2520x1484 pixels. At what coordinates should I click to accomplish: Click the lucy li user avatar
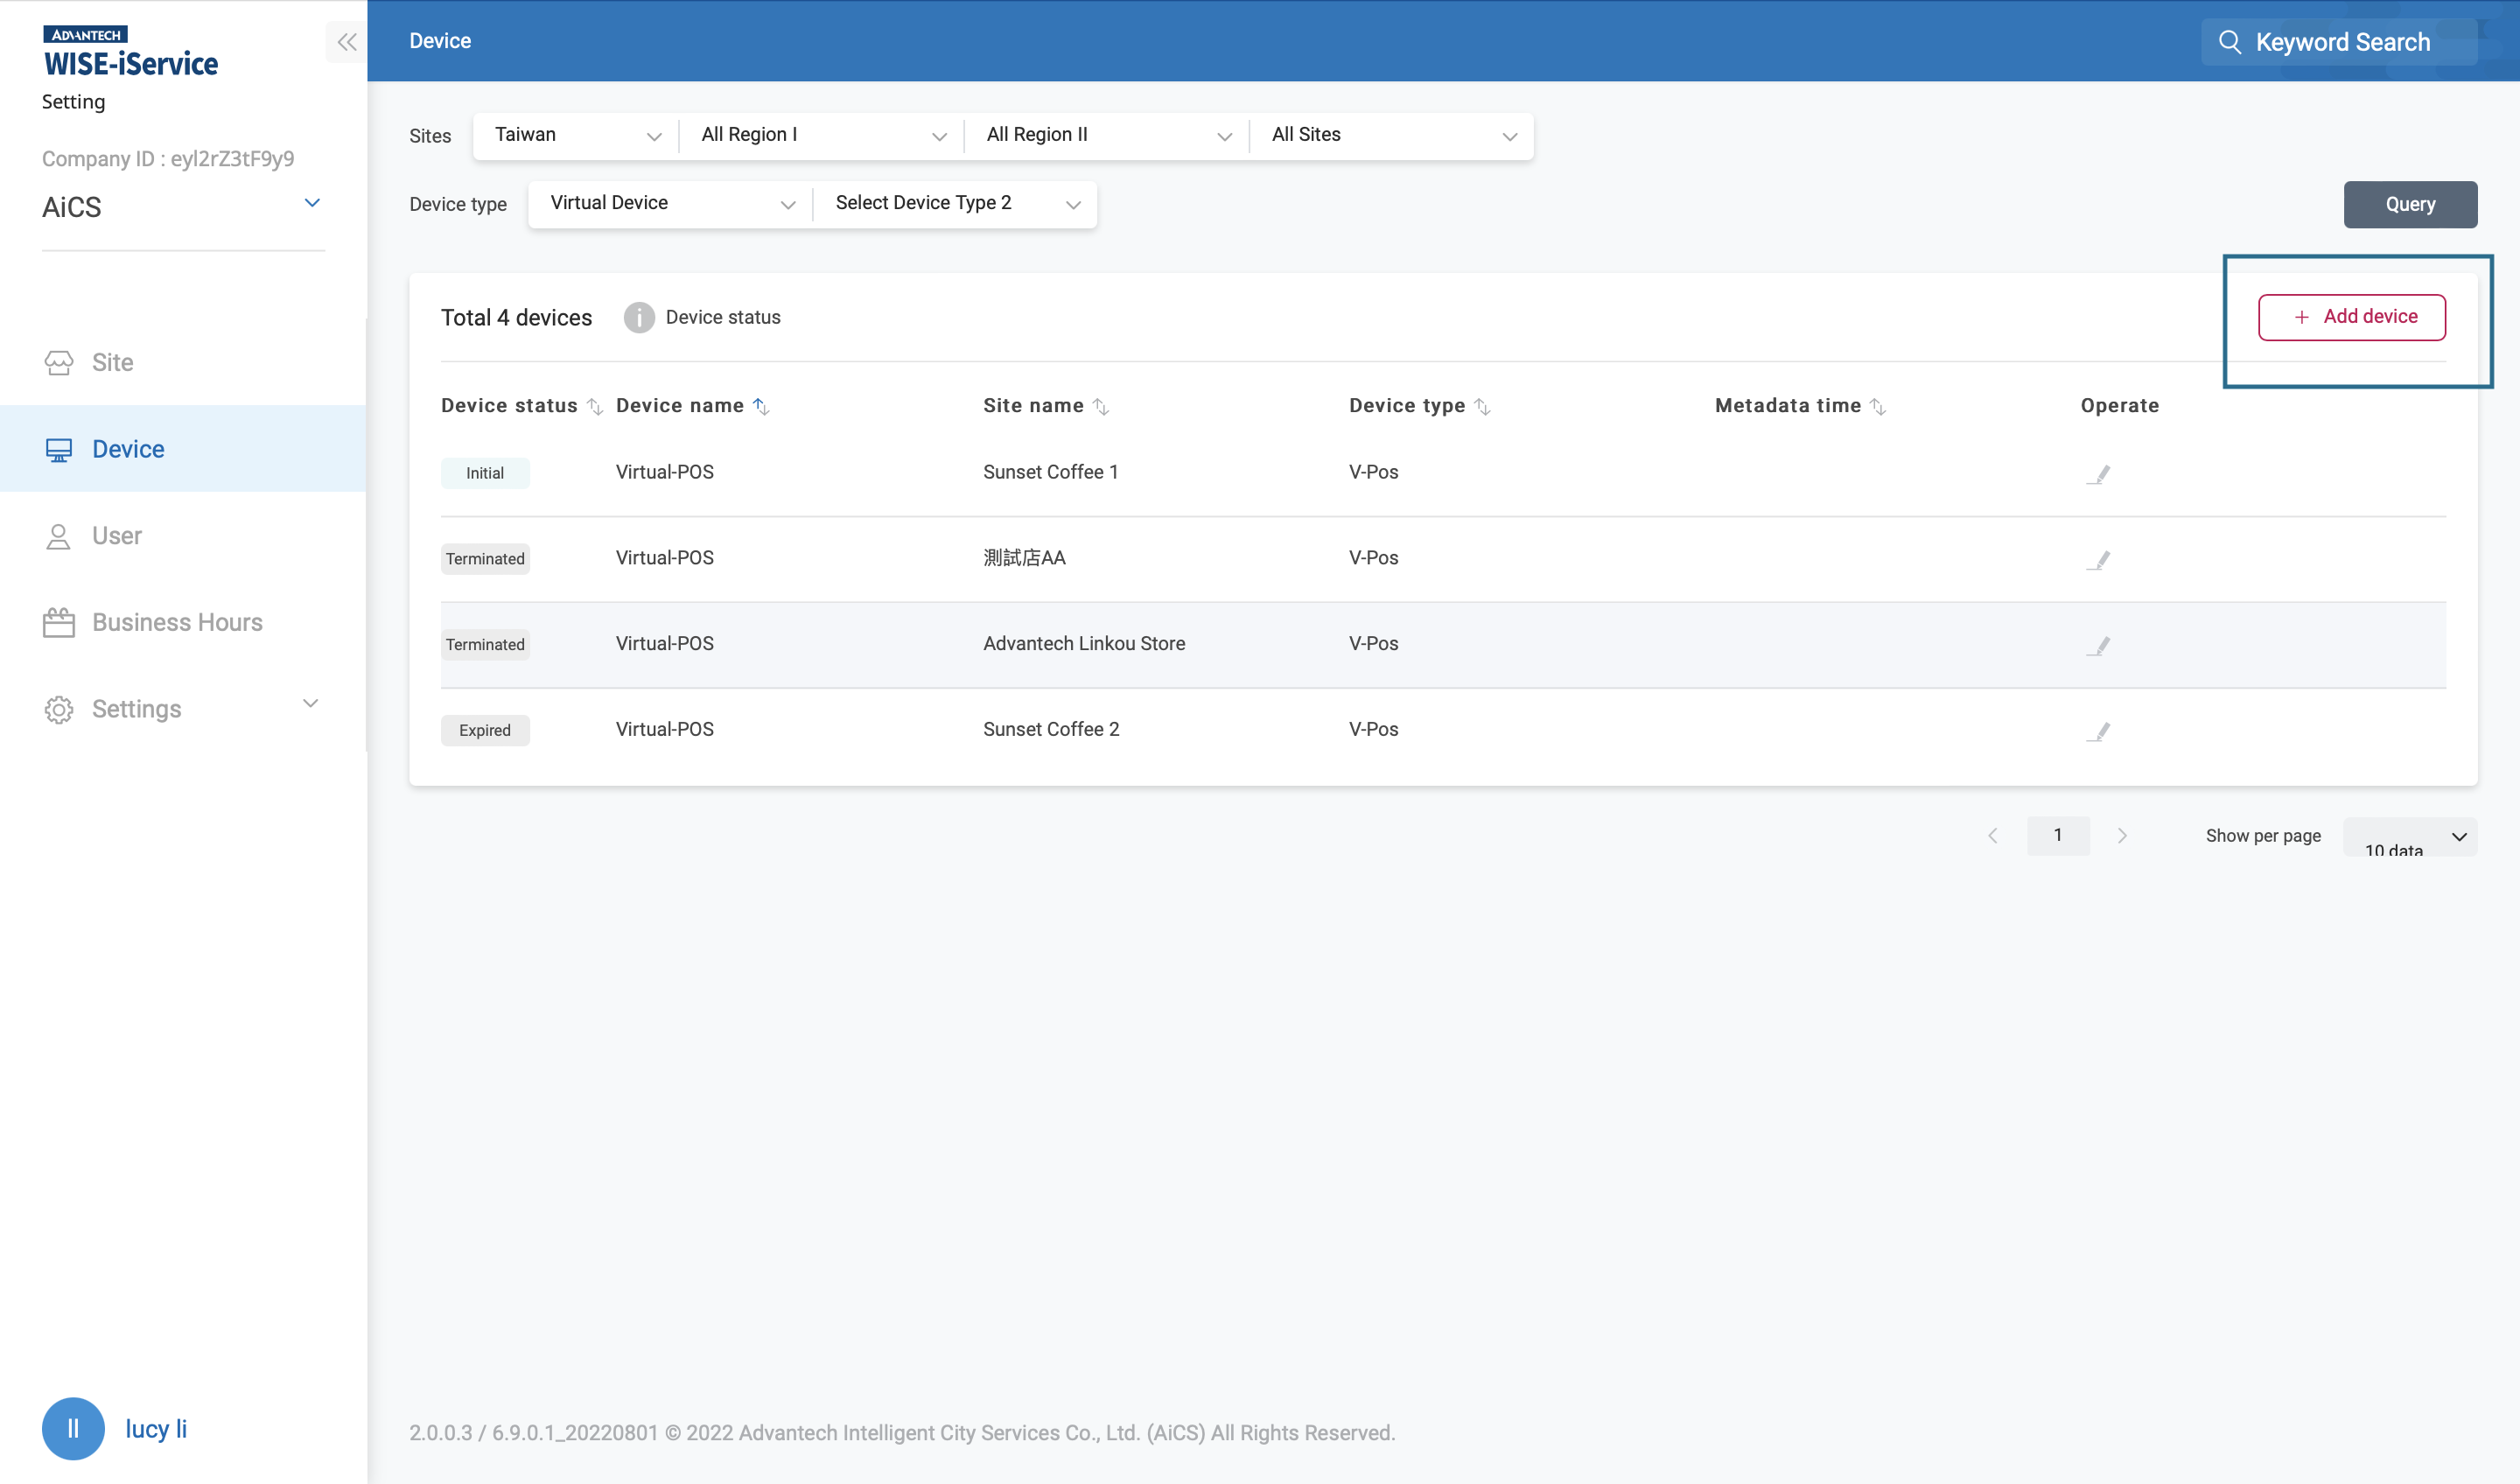[x=73, y=1428]
